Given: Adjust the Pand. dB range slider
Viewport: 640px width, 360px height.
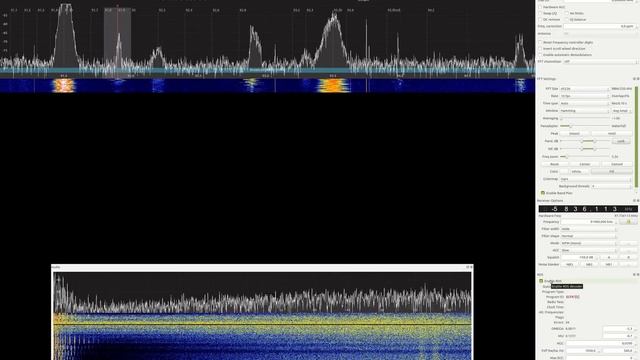Looking at the screenshot, I should tap(585, 141).
